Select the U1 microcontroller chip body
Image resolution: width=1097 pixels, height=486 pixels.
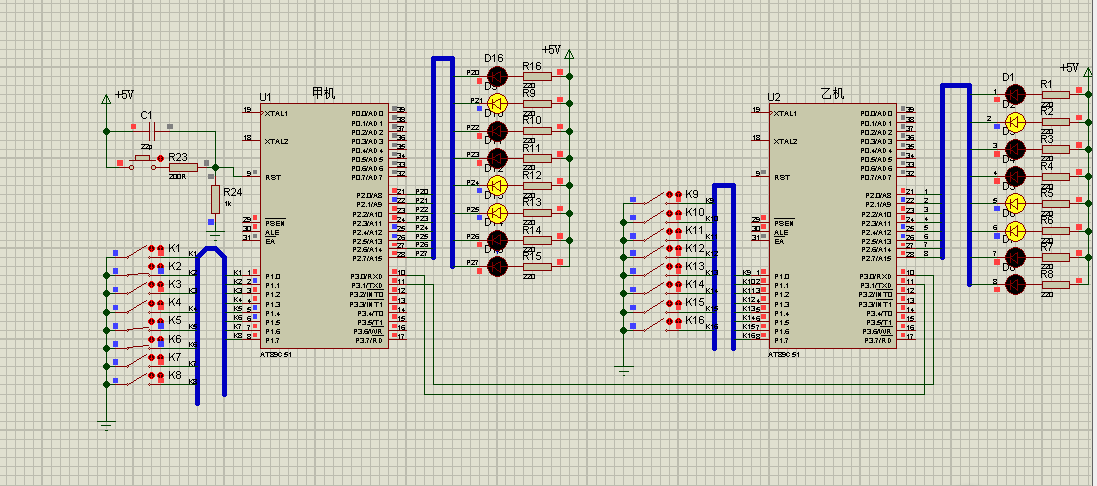pos(324,227)
